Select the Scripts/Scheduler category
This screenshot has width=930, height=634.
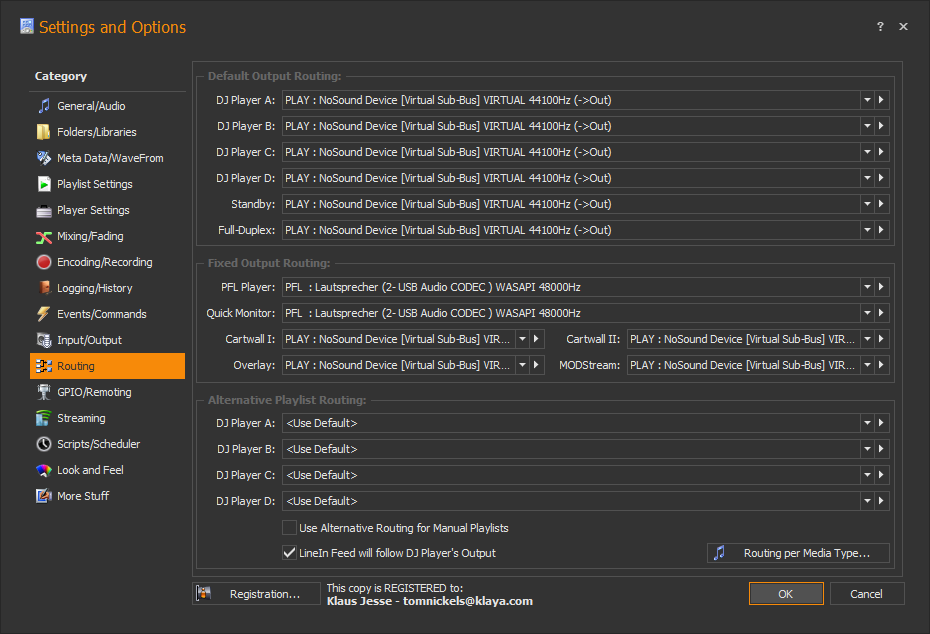(107, 444)
